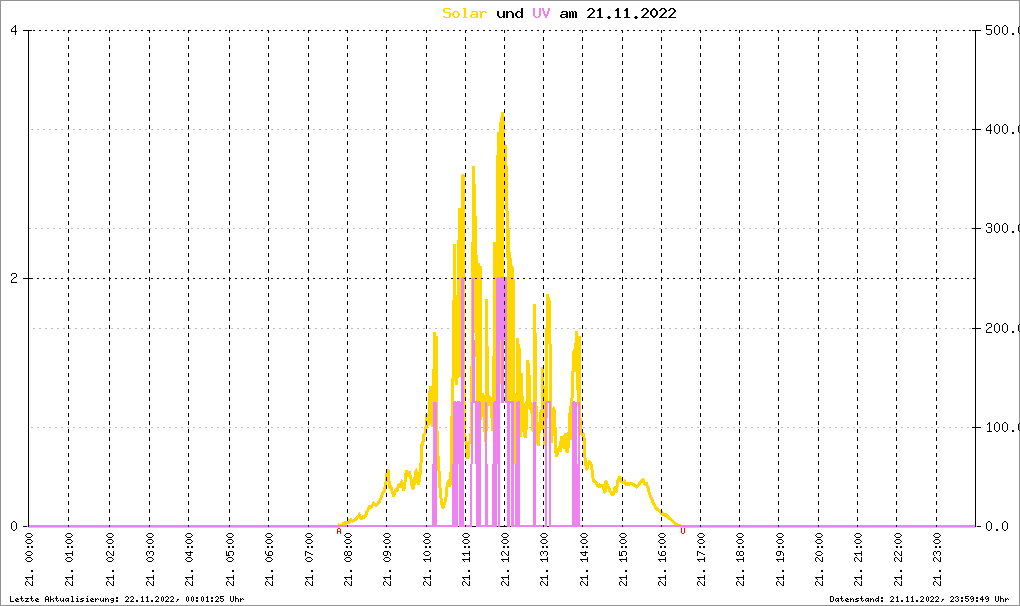Click right axis label "300.0"

pos(1001,228)
